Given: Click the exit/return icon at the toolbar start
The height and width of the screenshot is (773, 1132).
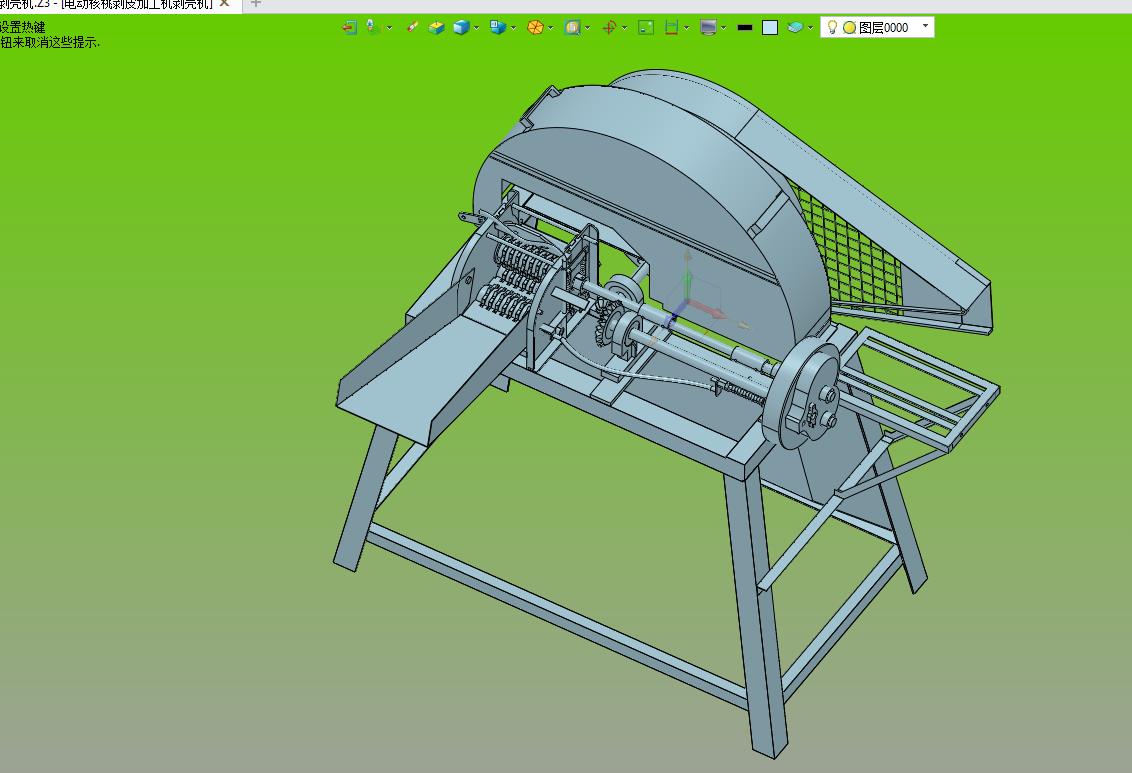Looking at the screenshot, I should click(x=349, y=27).
